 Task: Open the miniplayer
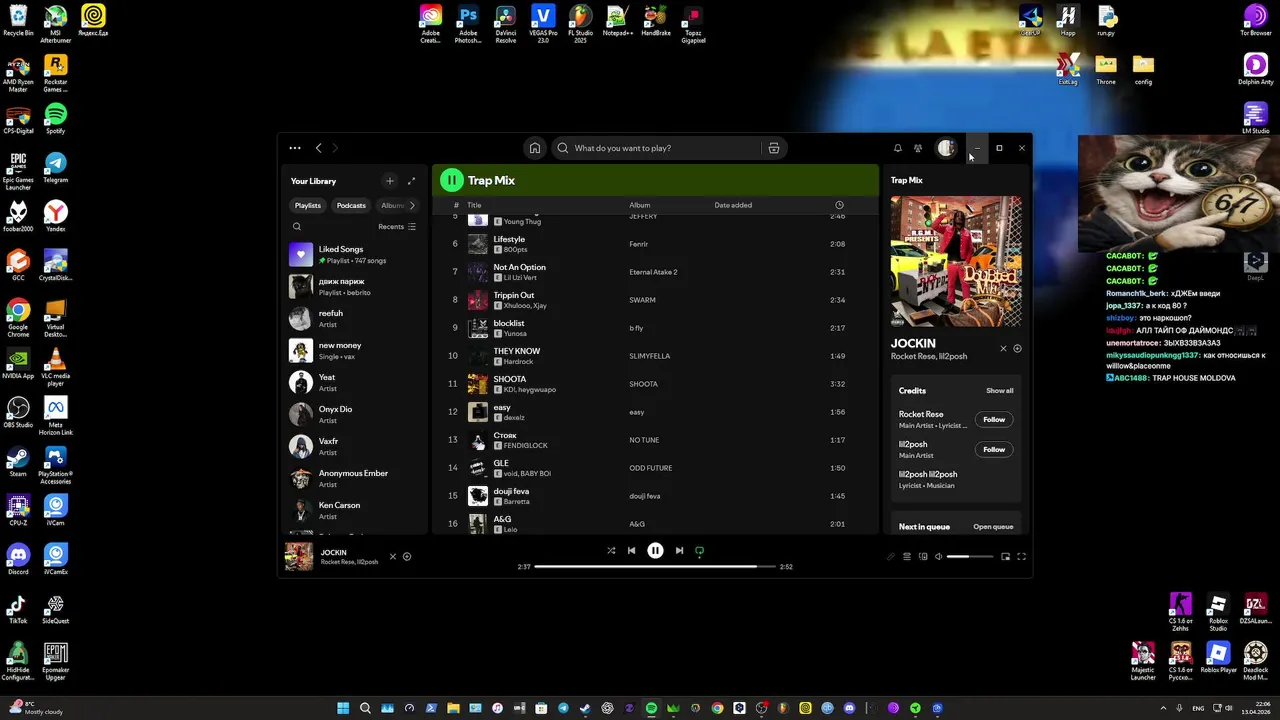1005,556
